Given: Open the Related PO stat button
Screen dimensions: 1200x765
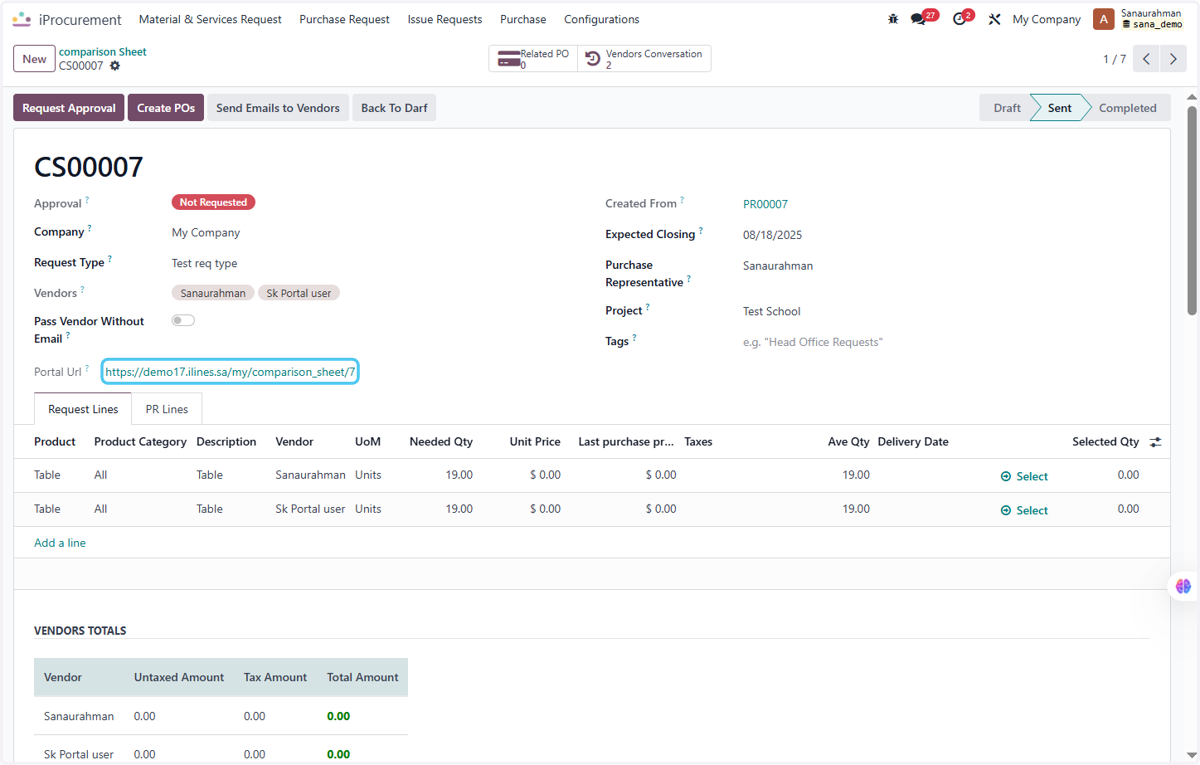Looking at the screenshot, I should pyautogui.click(x=533, y=59).
